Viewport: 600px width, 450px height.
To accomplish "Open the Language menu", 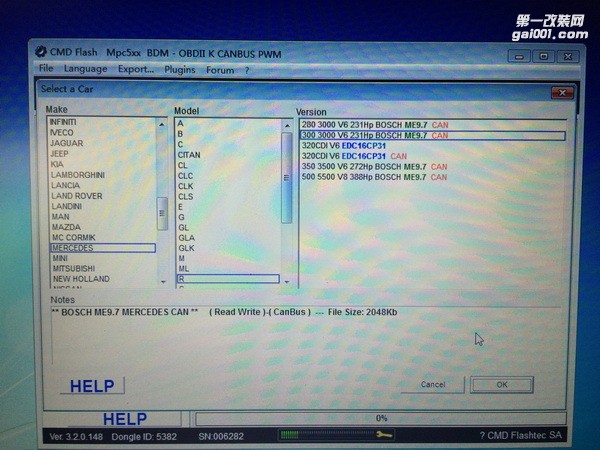I will [x=85, y=69].
